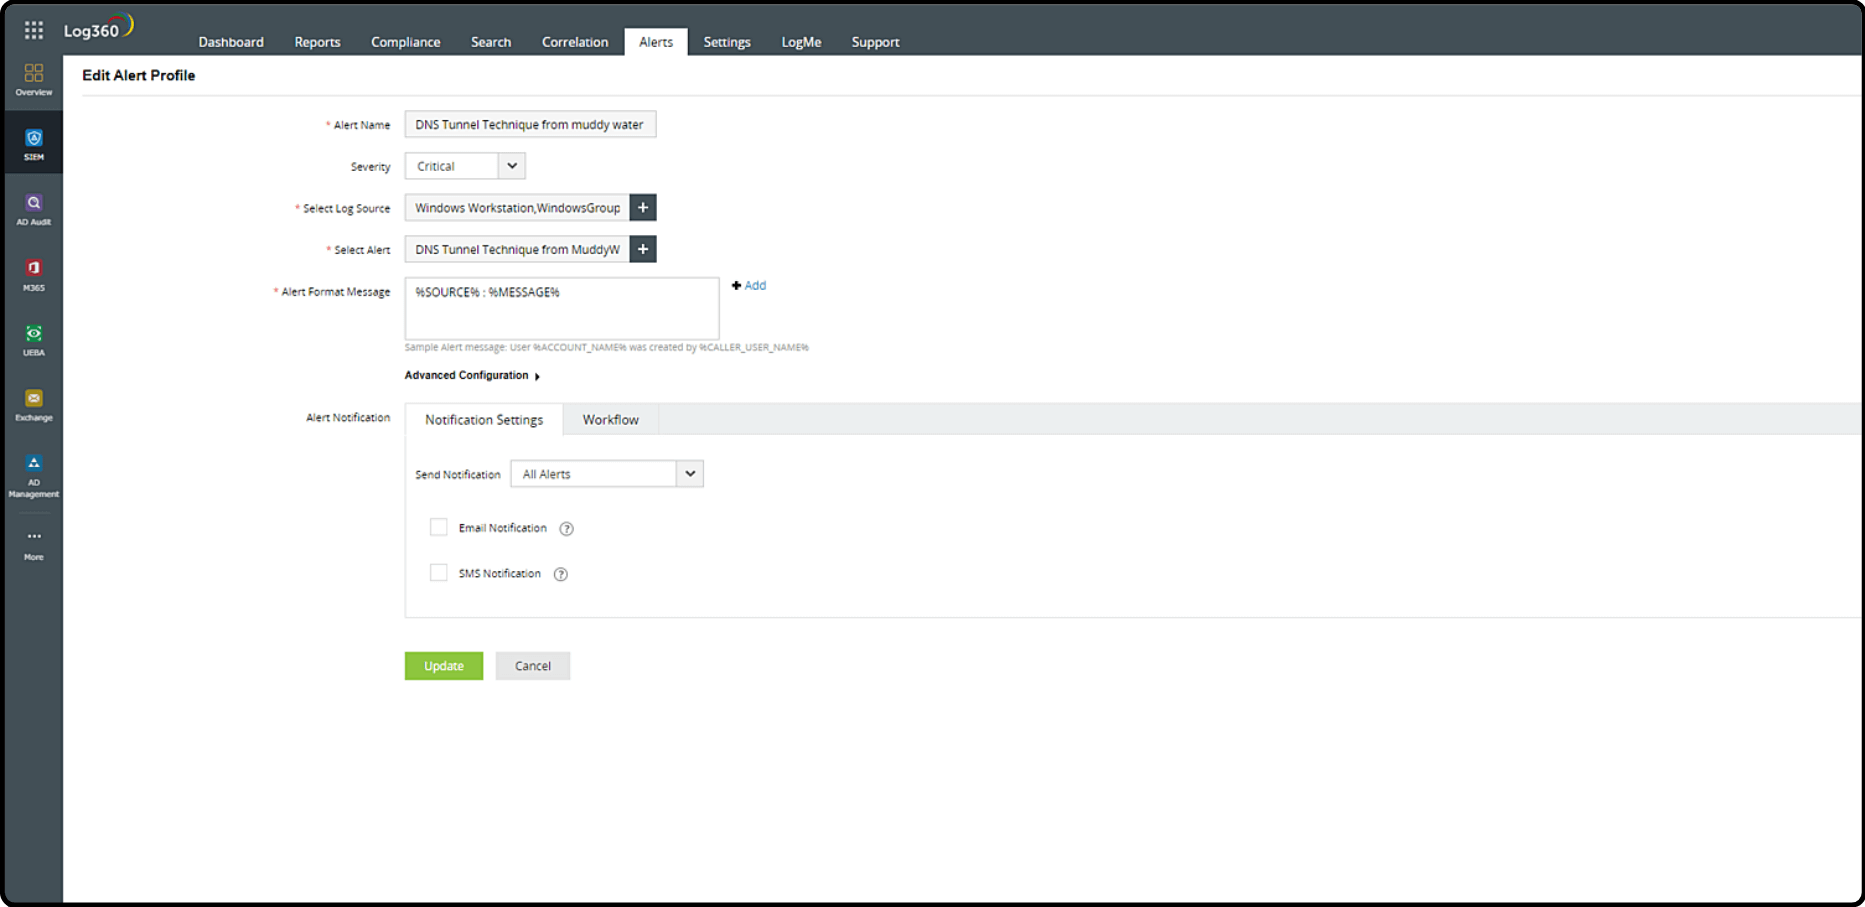
Task: Open the Compliance tab
Action: point(405,42)
